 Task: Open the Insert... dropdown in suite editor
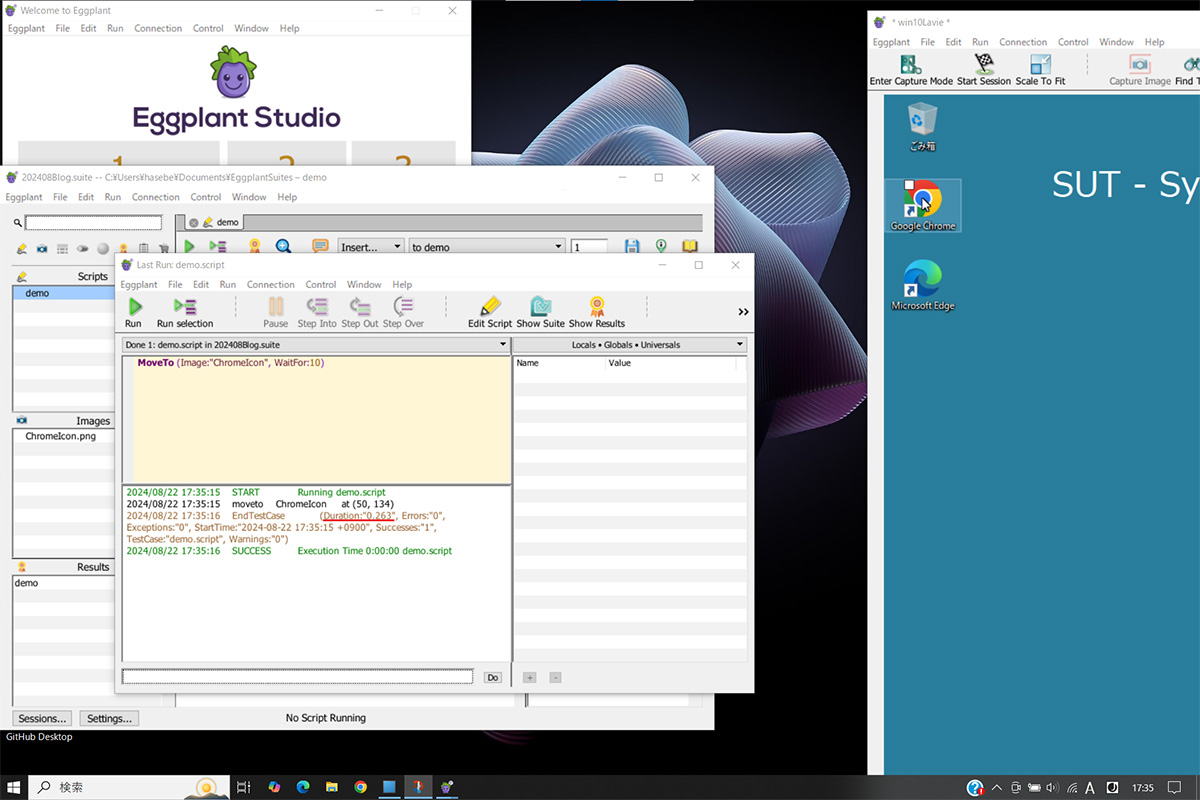tap(371, 247)
